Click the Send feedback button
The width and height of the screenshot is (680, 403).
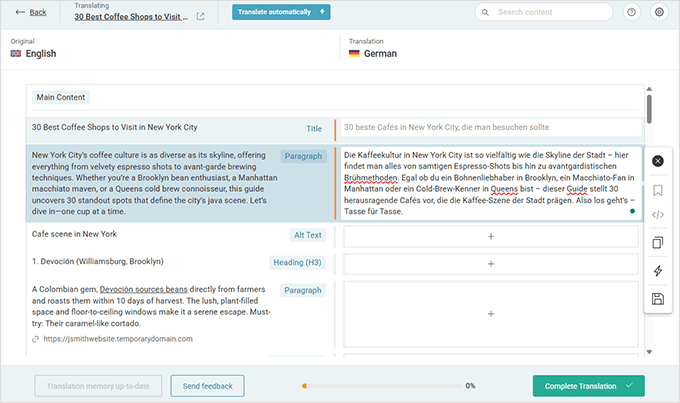207,386
